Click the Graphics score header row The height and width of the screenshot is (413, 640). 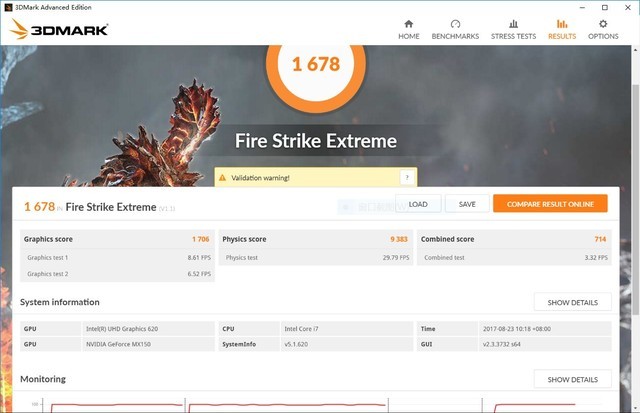point(116,240)
